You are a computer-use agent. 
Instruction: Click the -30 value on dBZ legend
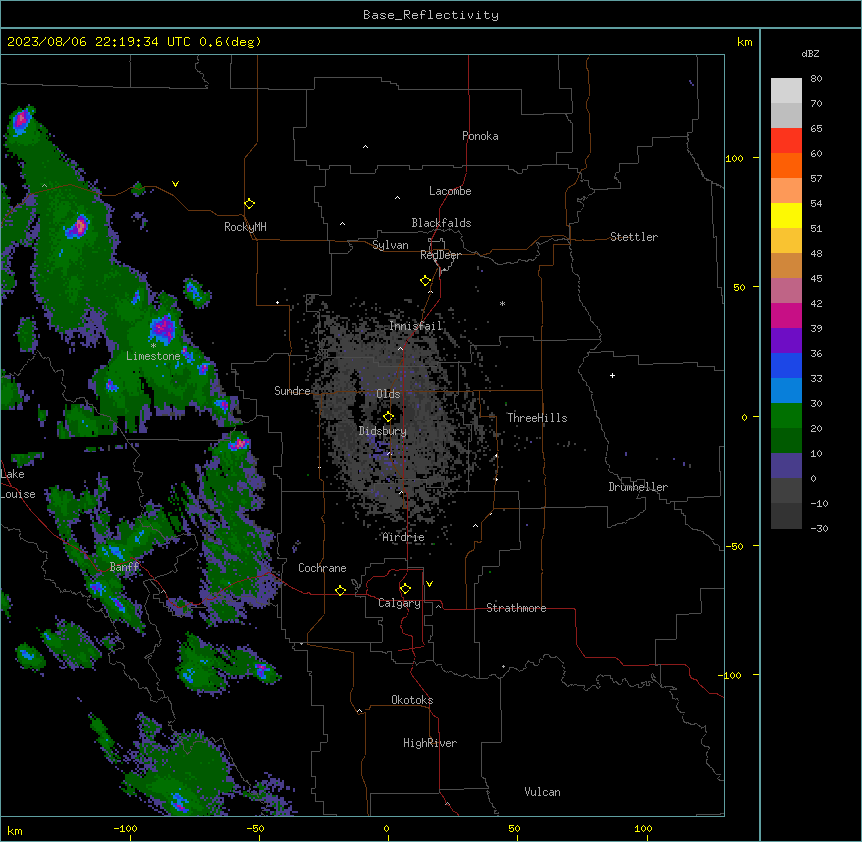819,528
